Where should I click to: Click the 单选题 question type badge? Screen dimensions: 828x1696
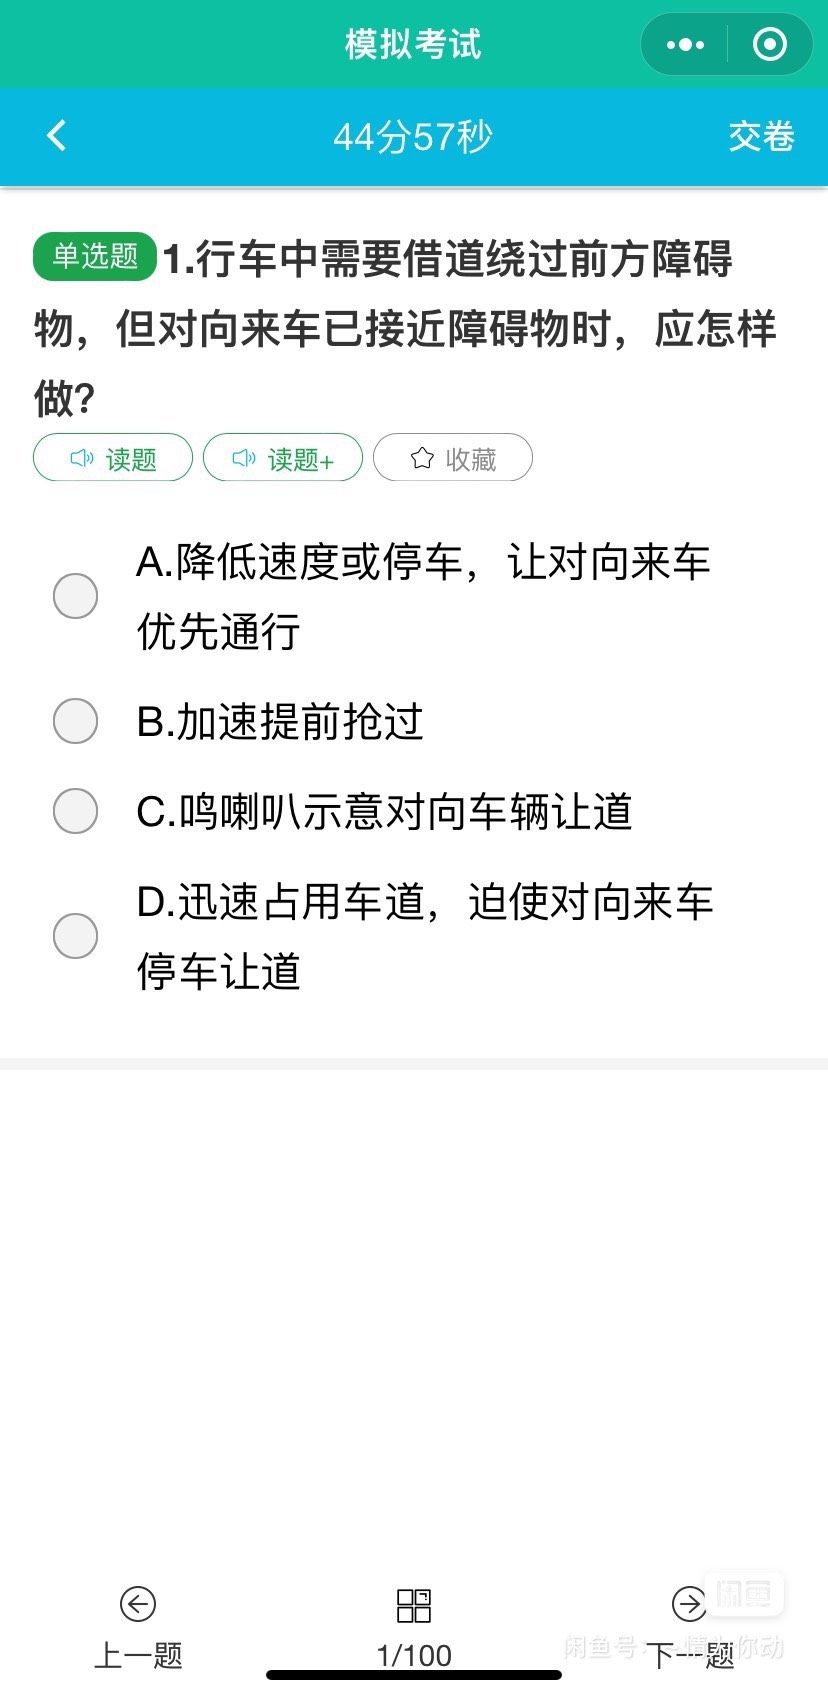pos(95,256)
